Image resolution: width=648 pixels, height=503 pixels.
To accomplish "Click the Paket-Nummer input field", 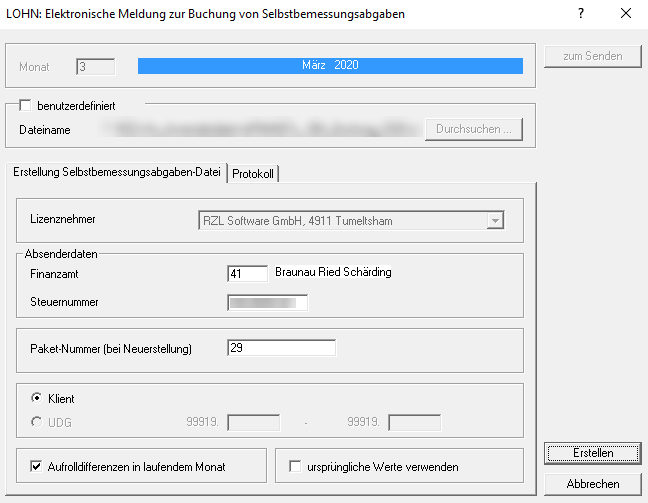I will 281,347.
